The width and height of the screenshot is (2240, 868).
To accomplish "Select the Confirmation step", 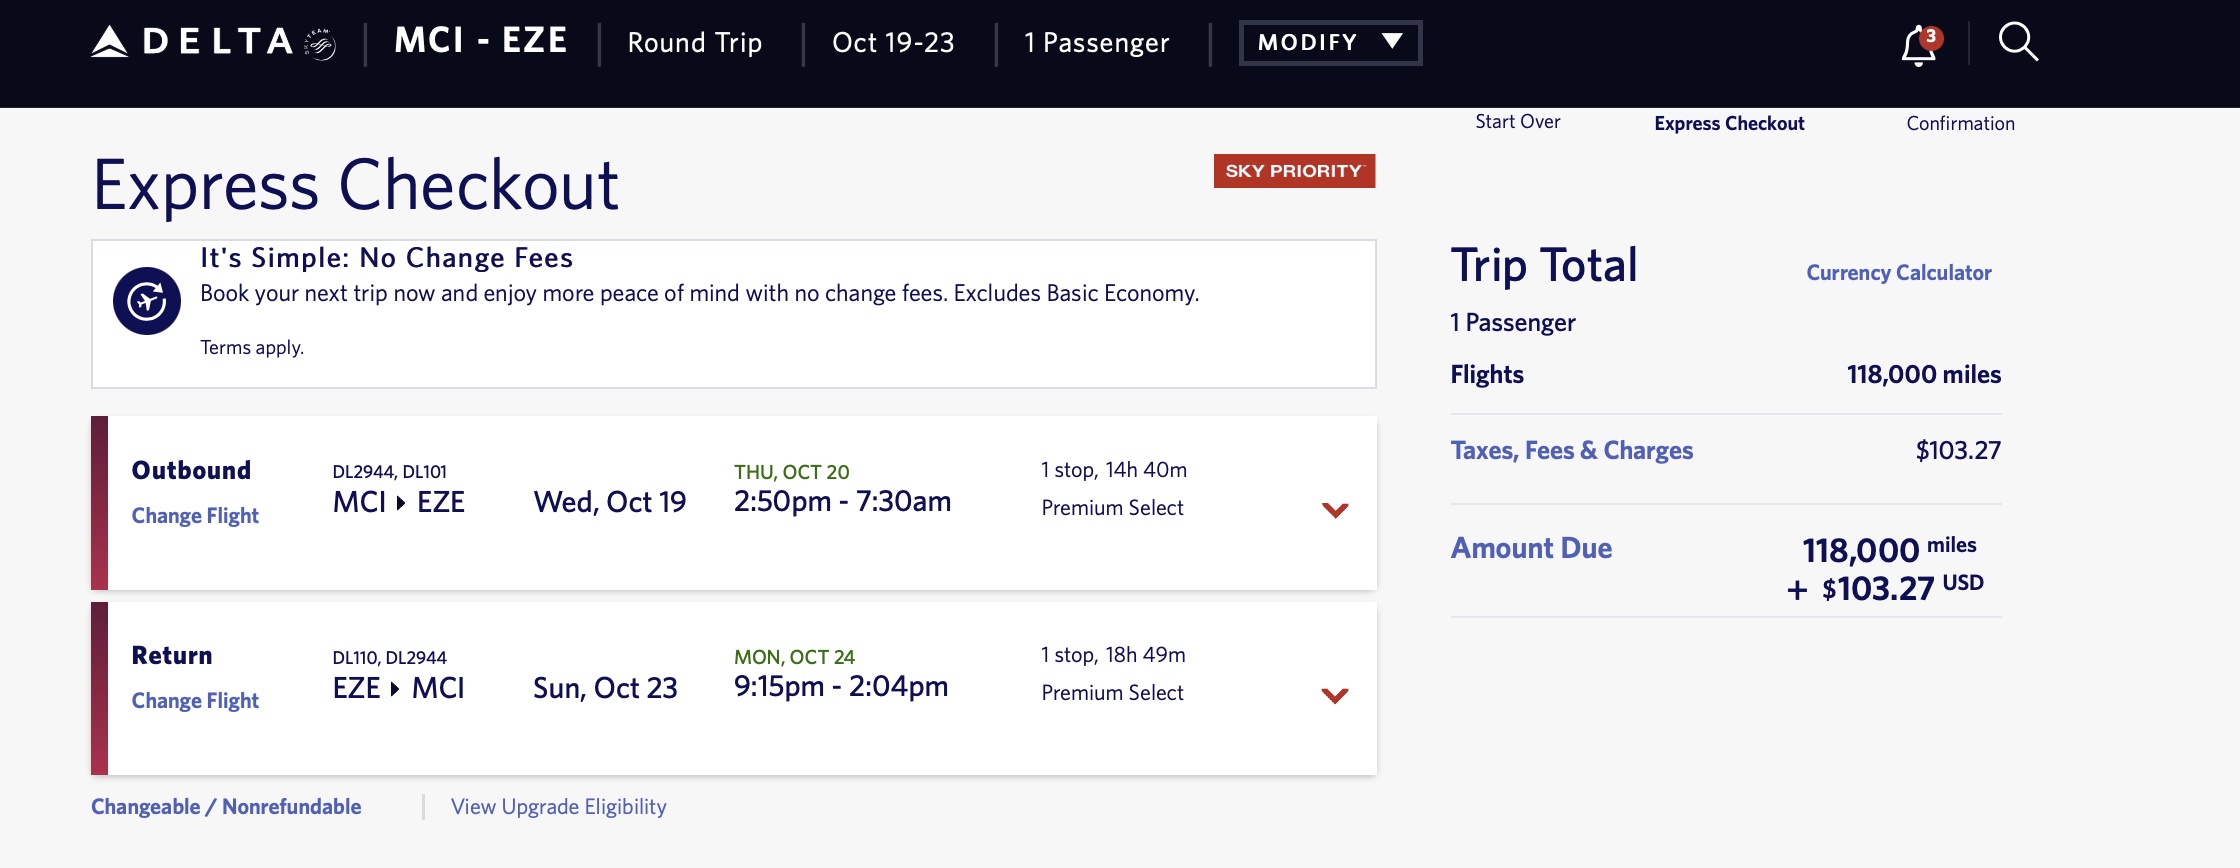I will click(1960, 124).
